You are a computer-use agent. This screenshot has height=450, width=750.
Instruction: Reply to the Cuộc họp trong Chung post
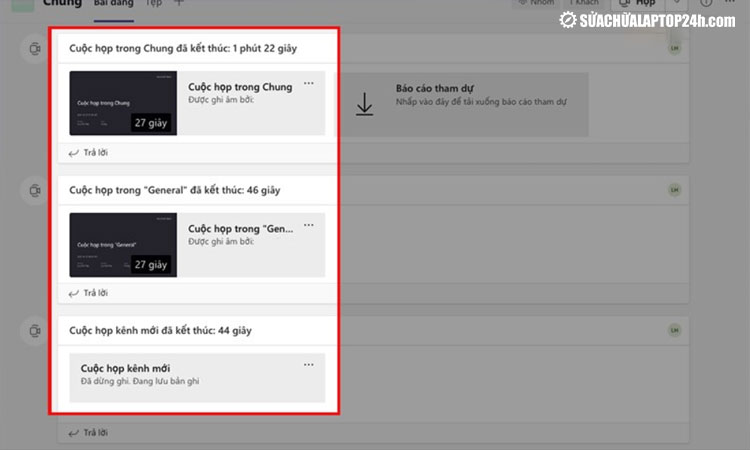point(89,153)
